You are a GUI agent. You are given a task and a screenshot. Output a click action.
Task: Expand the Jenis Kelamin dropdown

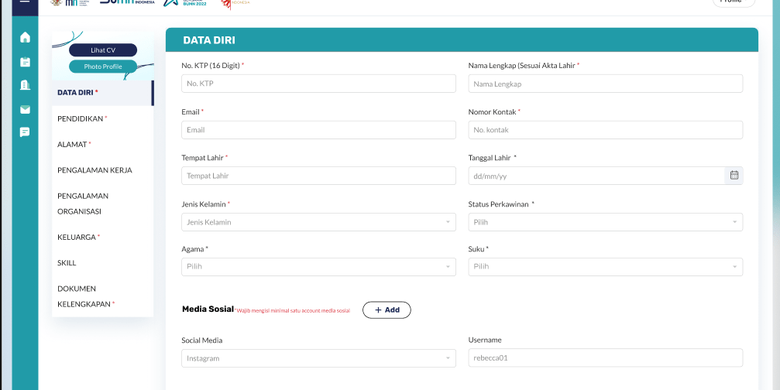318,222
